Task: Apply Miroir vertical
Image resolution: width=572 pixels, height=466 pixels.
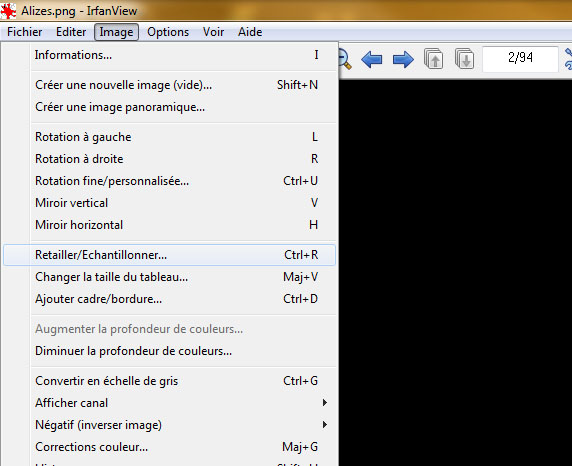Action: click(x=169, y=203)
